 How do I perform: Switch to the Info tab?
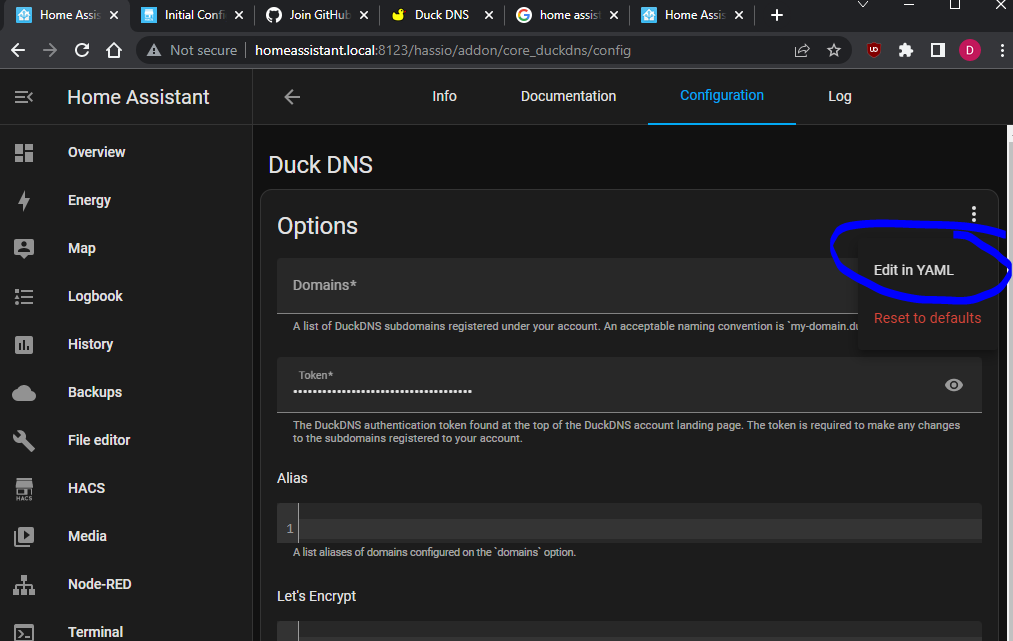click(444, 96)
